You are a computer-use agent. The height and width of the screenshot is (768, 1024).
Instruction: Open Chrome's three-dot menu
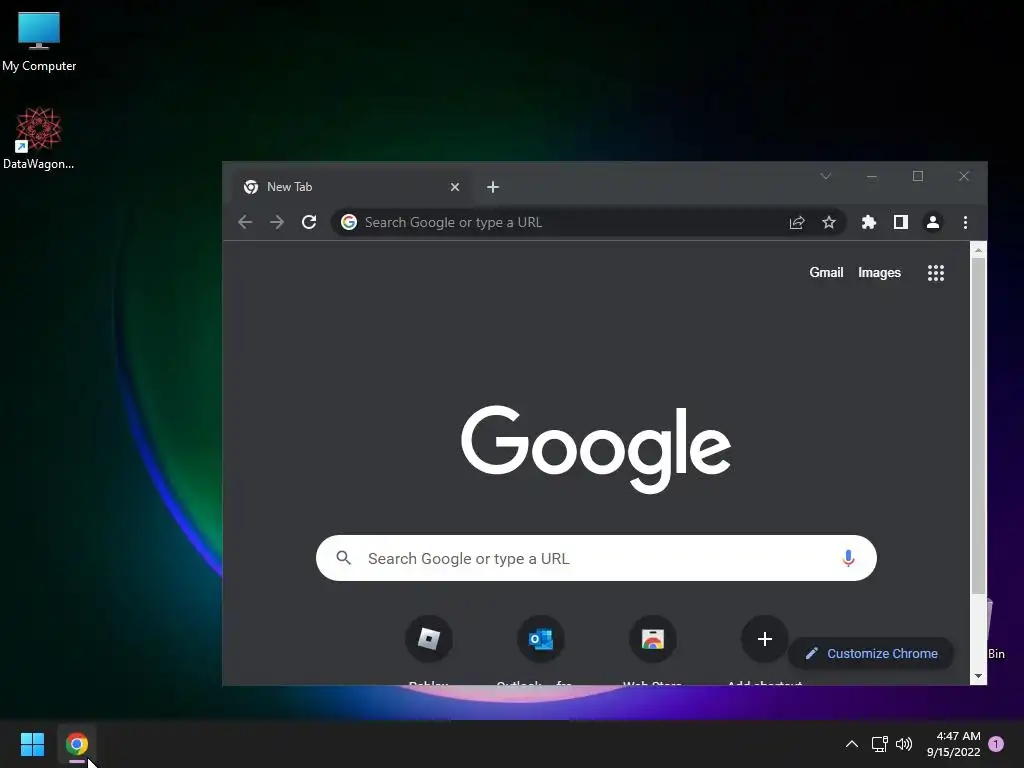(965, 223)
